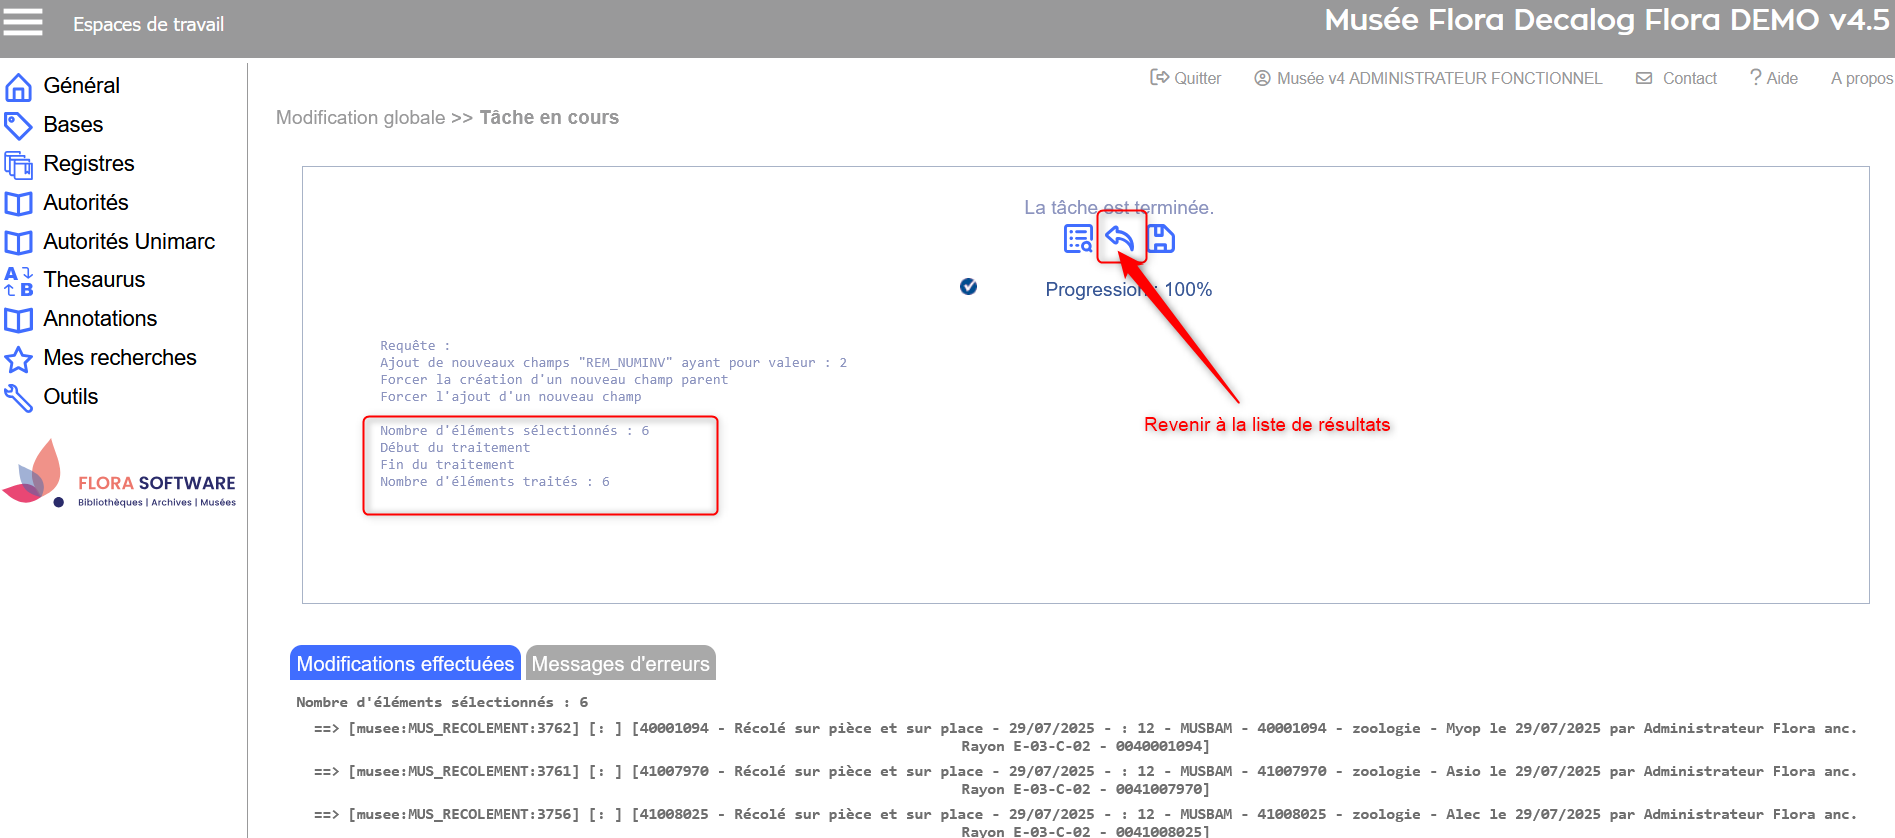Select Modifications effectuées tab
Viewport: 1895px width, 838px height.
[405, 664]
